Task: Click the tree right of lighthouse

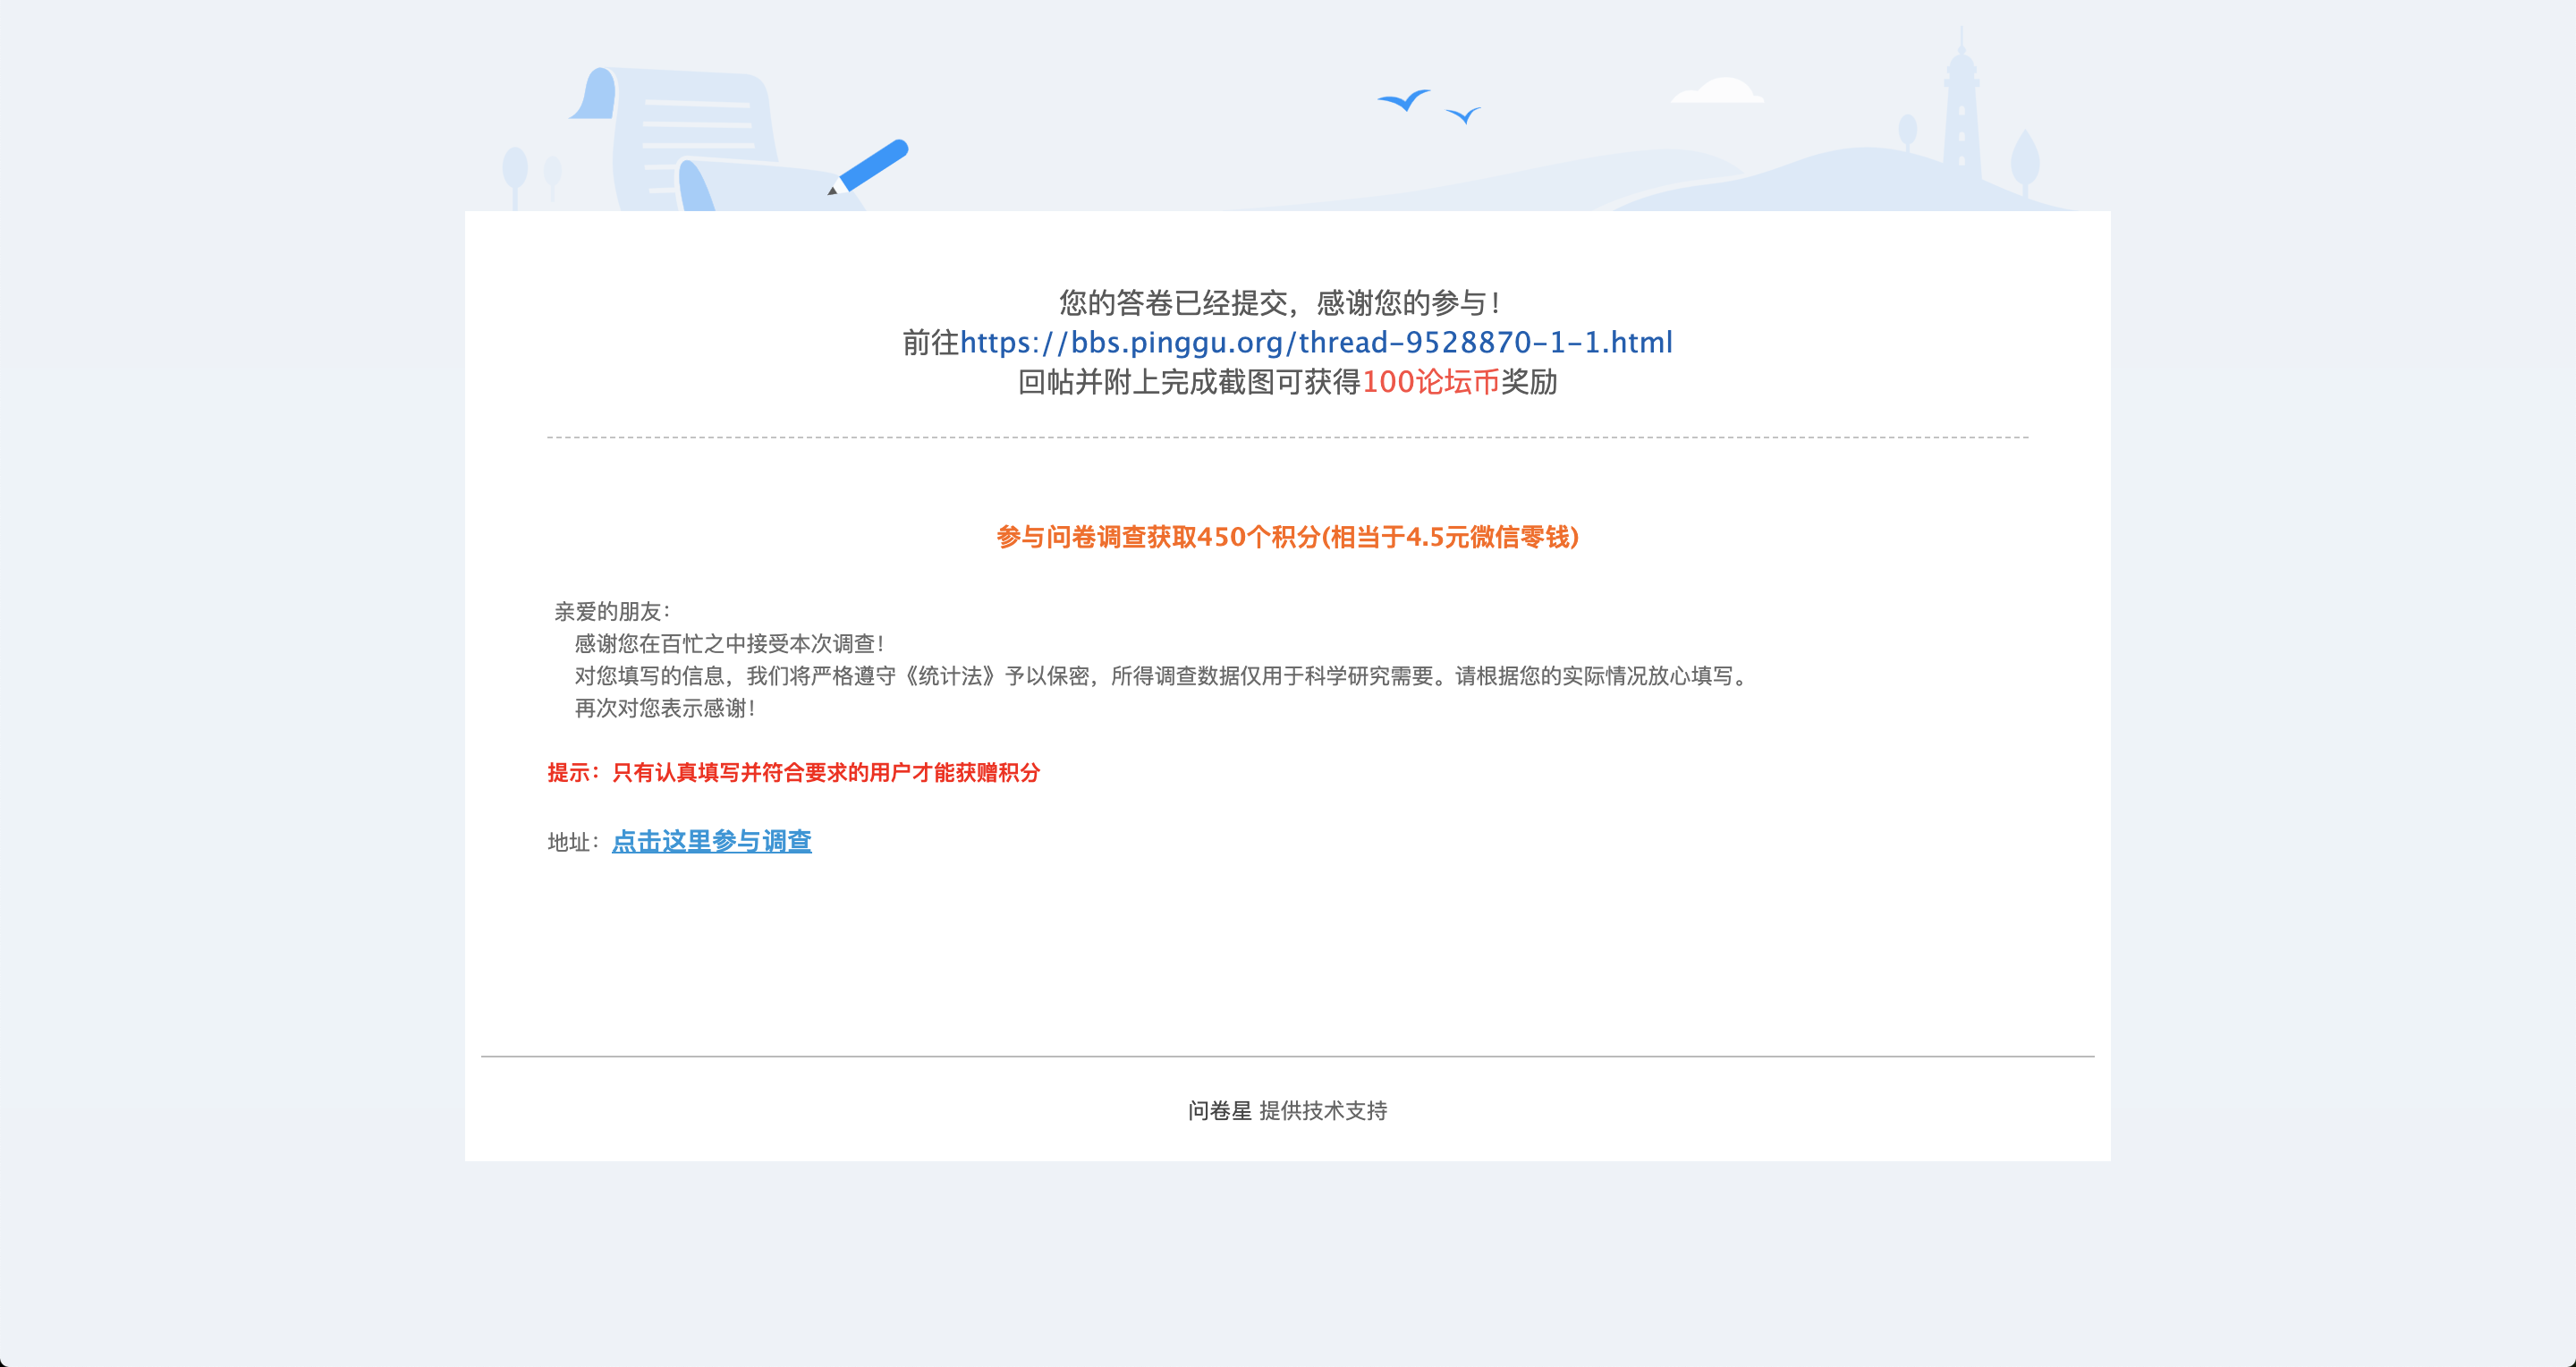Action: (x=2024, y=160)
